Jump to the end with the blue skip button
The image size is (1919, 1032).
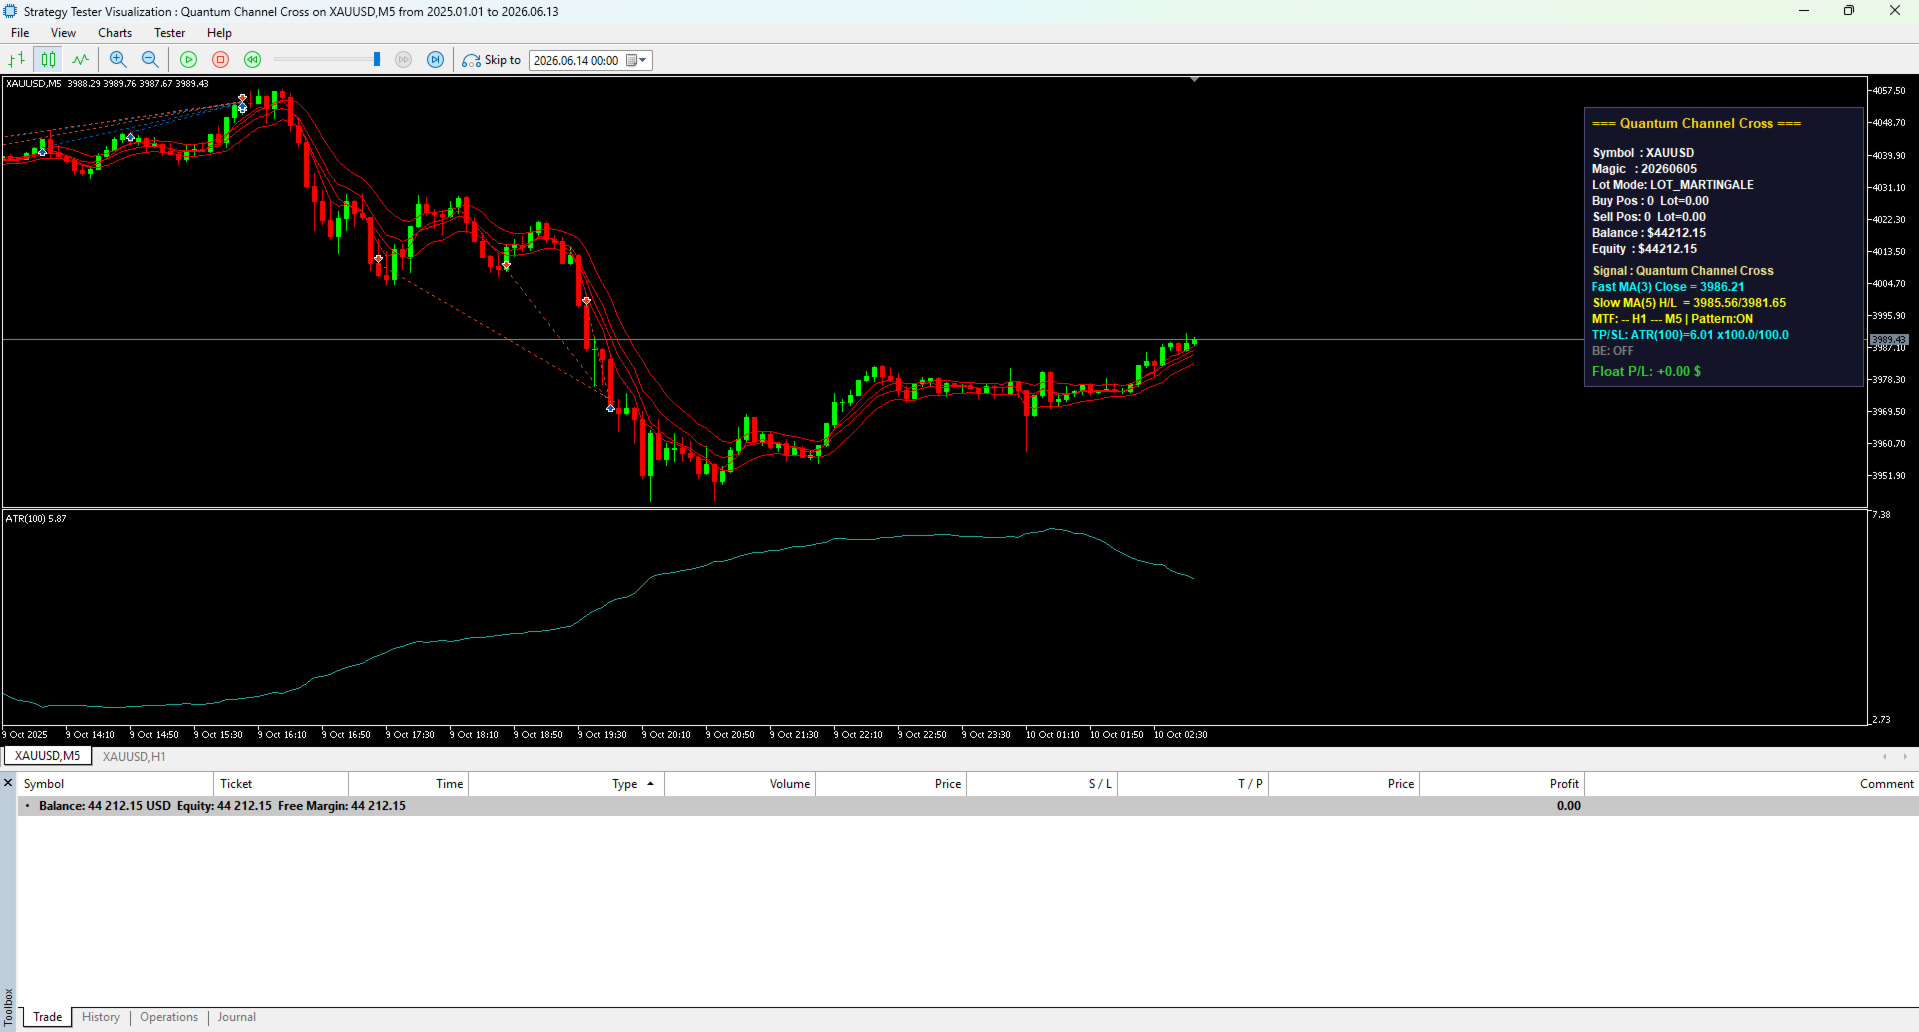[436, 60]
